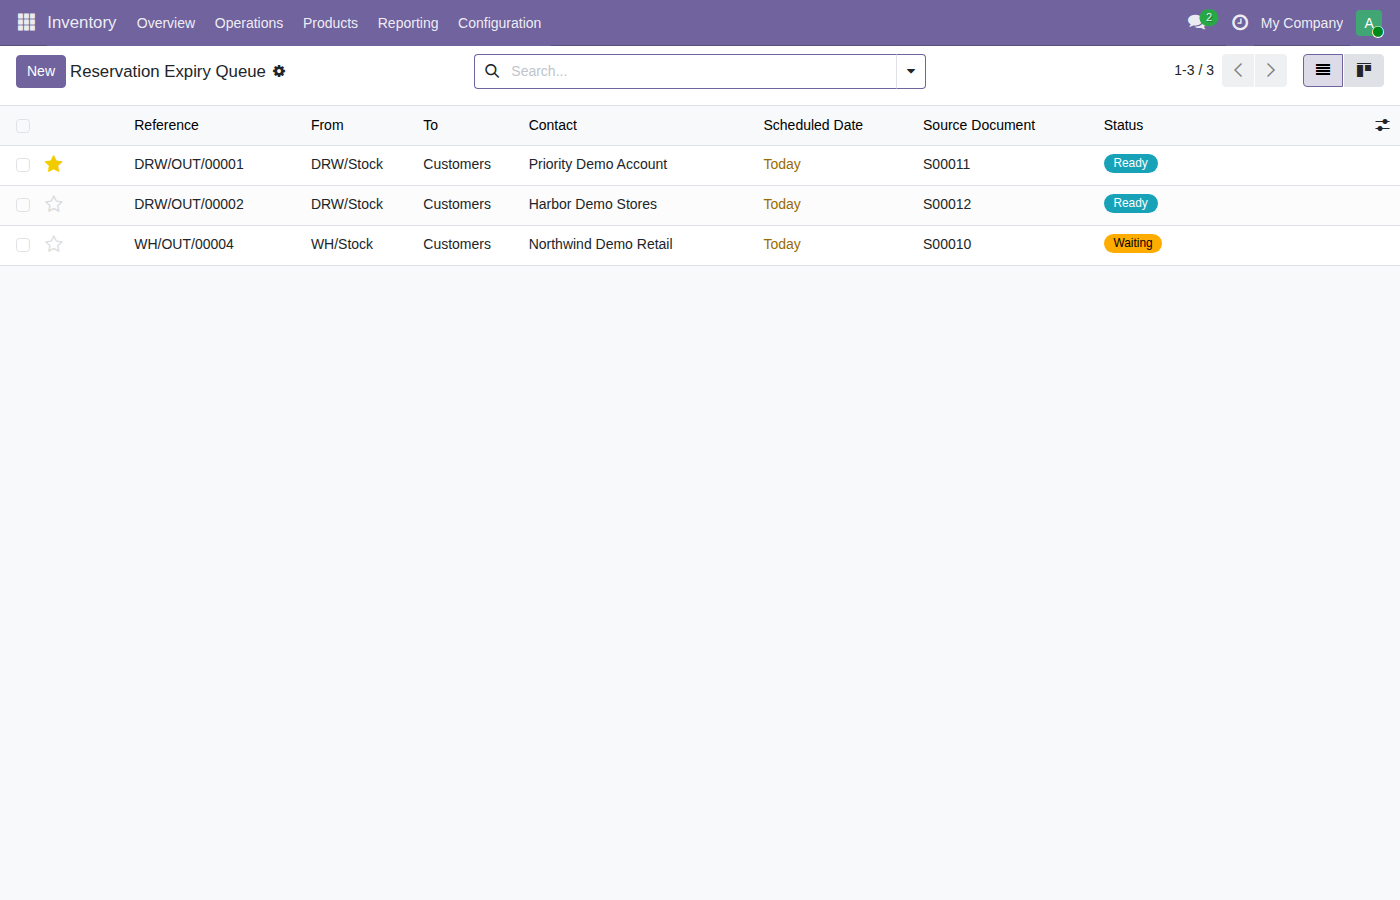Open the user avatar menu

click(1369, 22)
